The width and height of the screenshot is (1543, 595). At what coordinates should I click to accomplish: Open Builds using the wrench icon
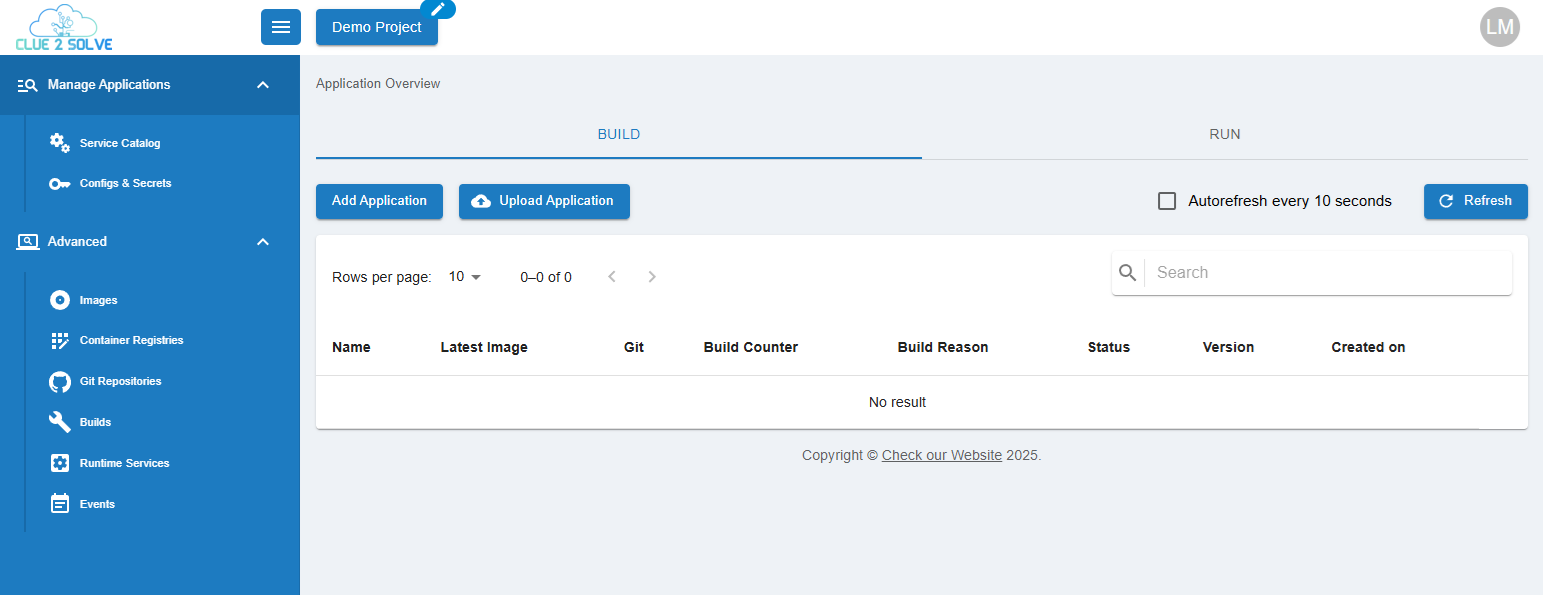tap(59, 421)
